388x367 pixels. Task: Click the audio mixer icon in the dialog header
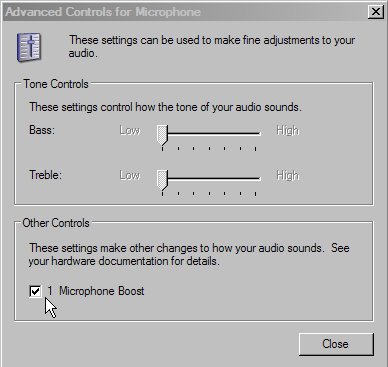[29, 47]
